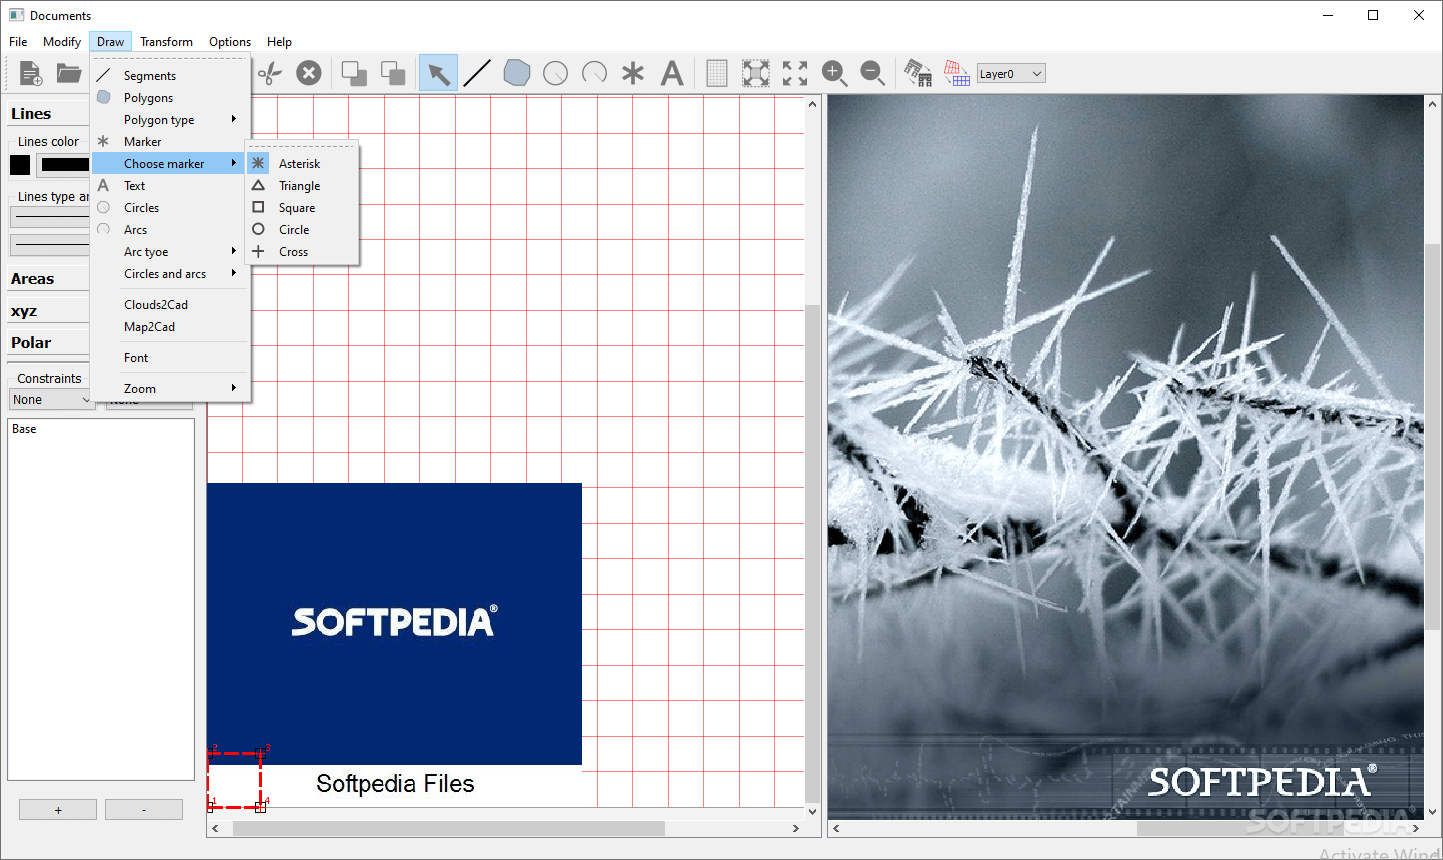Click the Open folder toolbar icon
Screen dimensions: 1443x860
(69, 73)
